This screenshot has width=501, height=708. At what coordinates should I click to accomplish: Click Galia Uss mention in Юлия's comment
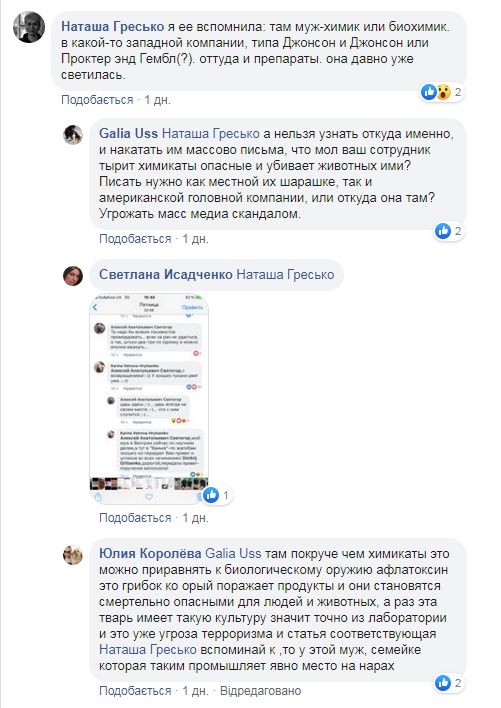pyautogui.click(x=233, y=554)
